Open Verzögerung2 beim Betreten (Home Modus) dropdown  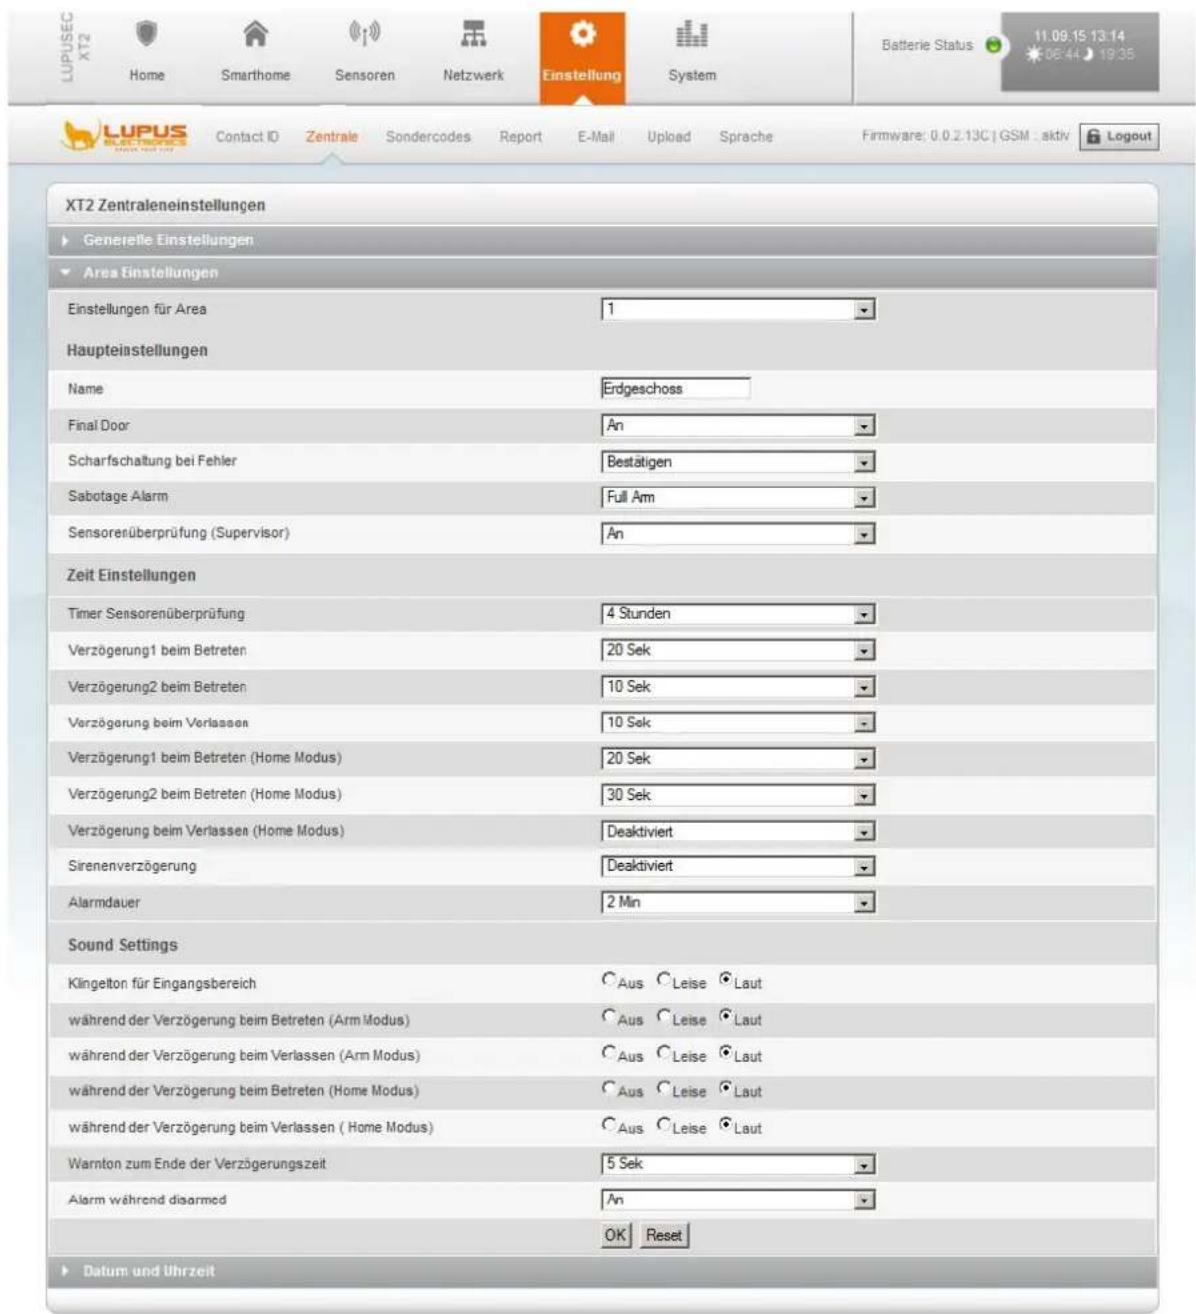coord(738,795)
